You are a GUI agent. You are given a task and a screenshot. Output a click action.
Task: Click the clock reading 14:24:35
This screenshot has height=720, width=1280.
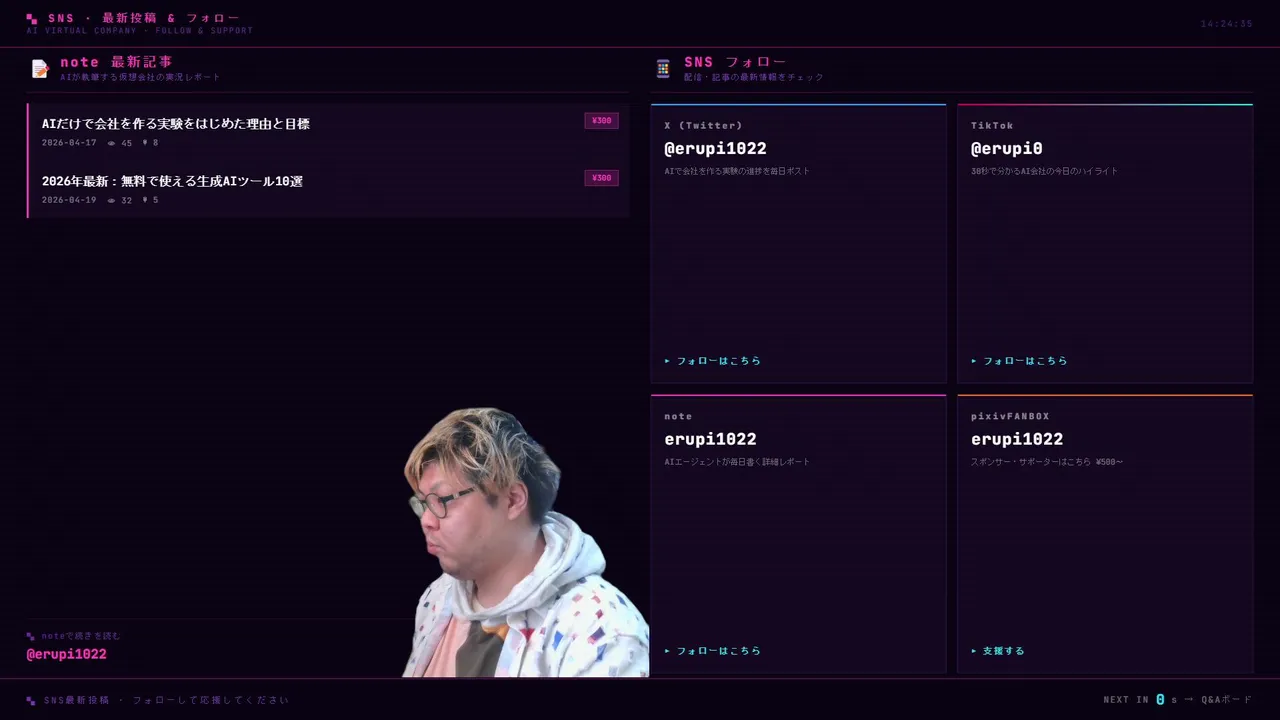tap(1226, 24)
